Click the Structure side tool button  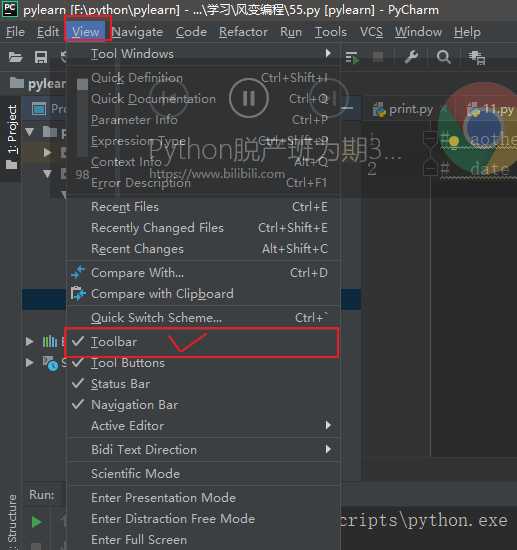12,521
